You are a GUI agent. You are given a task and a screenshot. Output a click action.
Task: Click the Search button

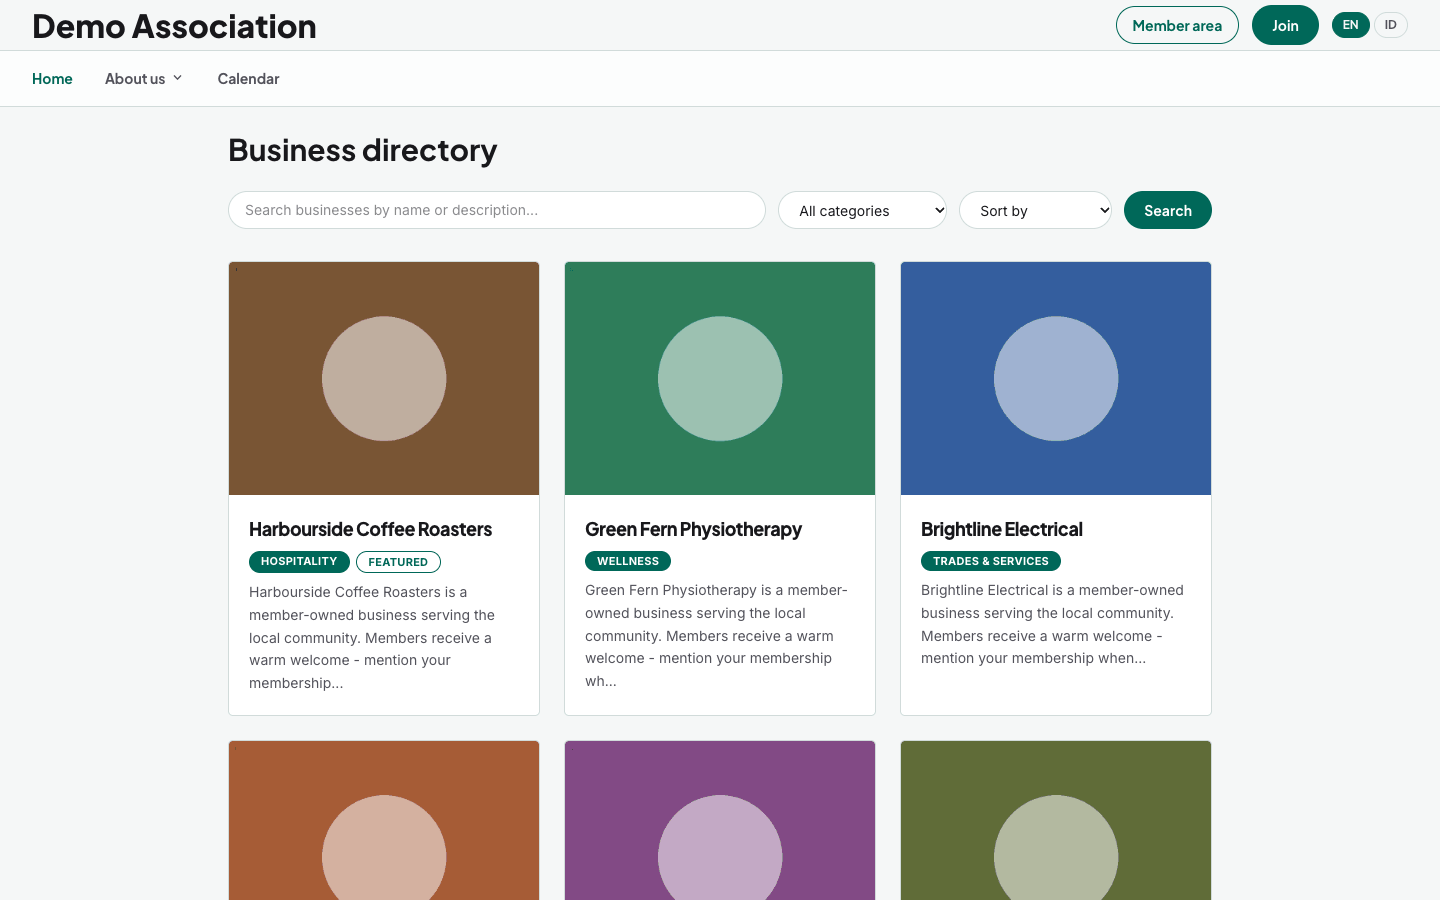1168,210
